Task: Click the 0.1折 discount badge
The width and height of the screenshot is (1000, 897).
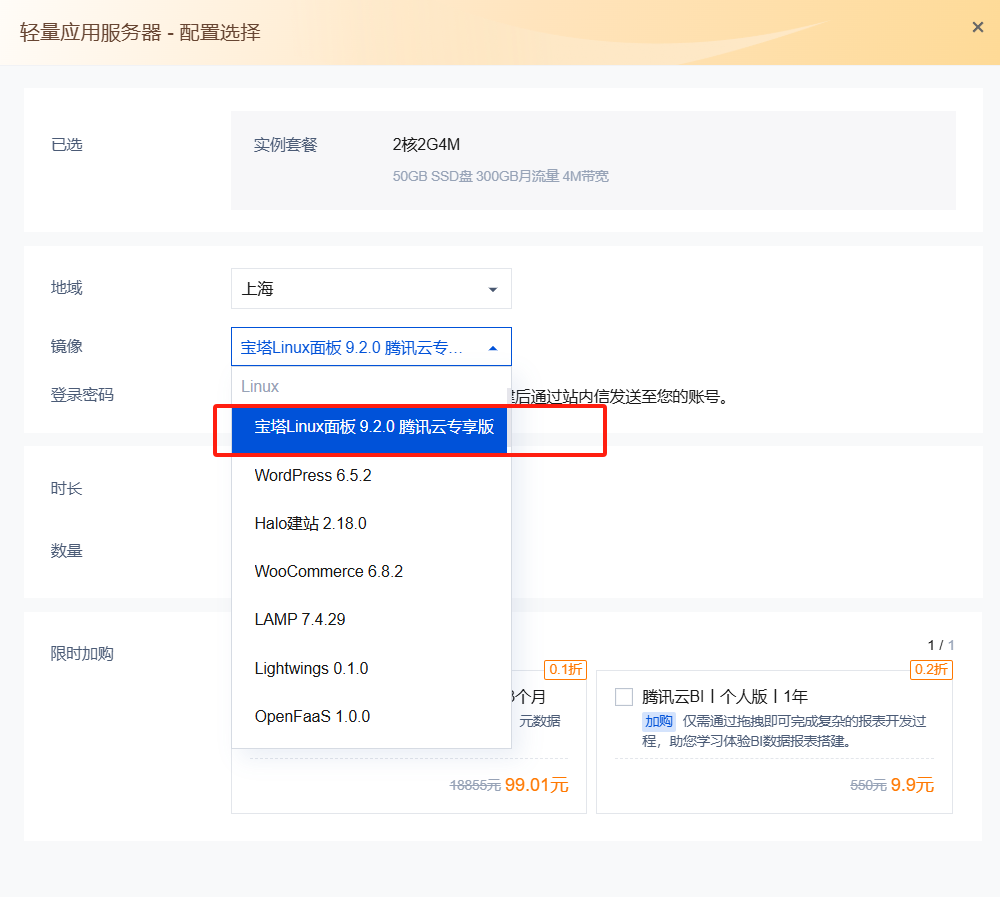Action: click(565, 670)
